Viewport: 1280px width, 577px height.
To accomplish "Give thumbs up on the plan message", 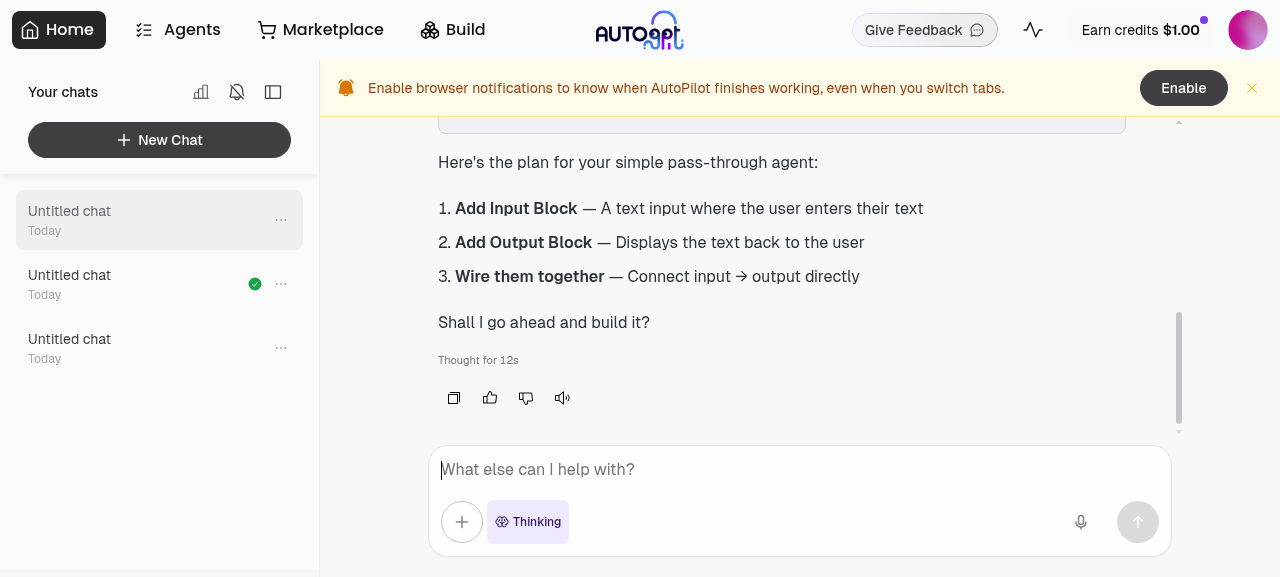I will tap(489, 398).
